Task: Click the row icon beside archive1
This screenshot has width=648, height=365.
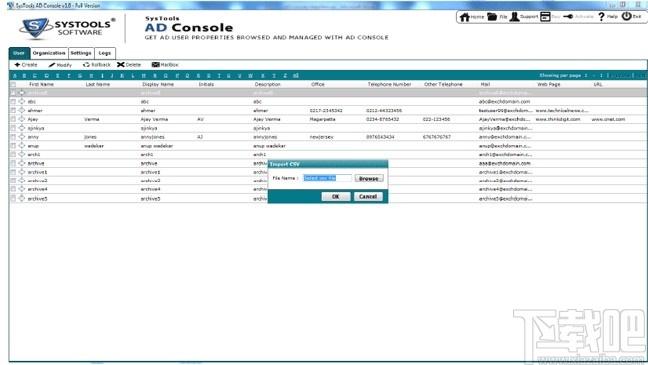Action: [21, 172]
